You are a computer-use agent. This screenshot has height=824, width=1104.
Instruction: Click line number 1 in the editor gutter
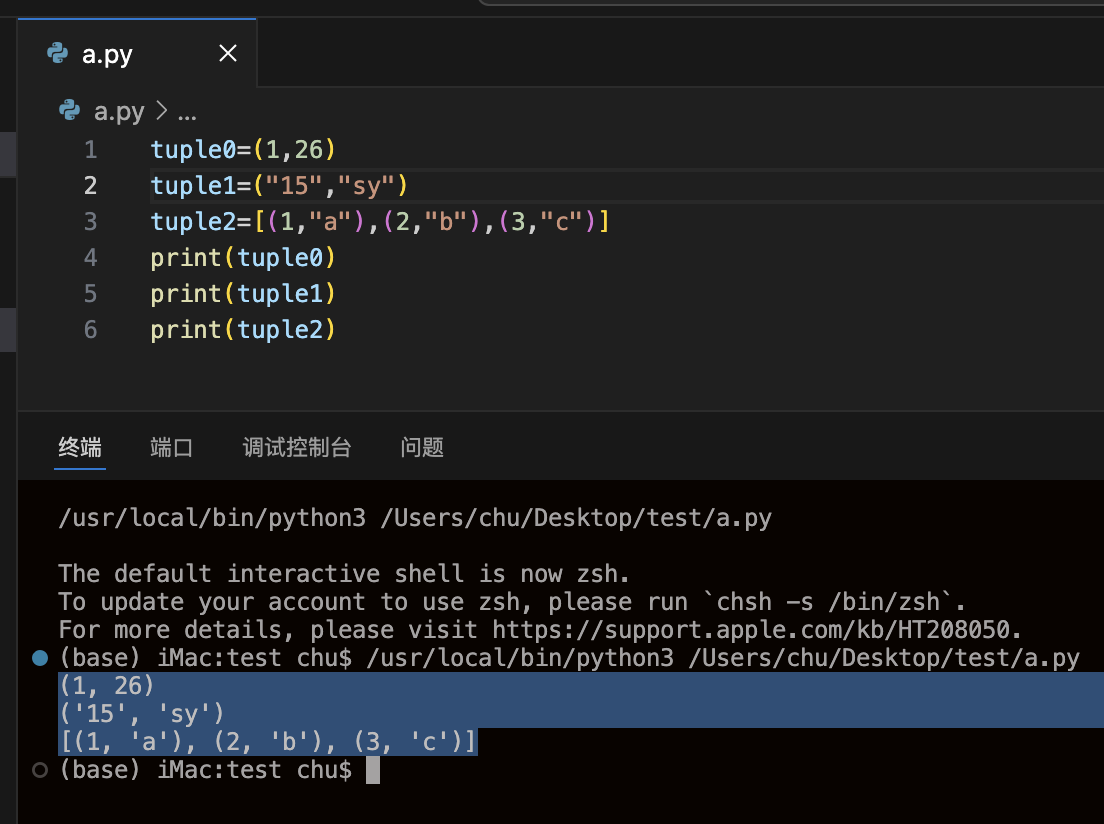pyautogui.click(x=91, y=150)
